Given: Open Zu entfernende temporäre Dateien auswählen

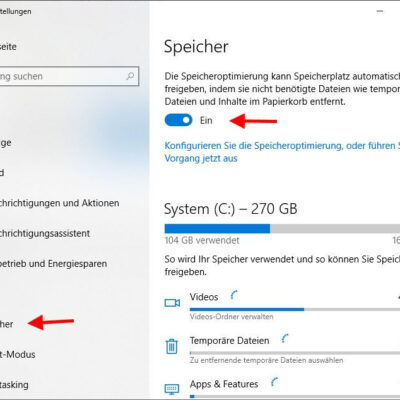Looking at the screenshot, I should point(266,360).
